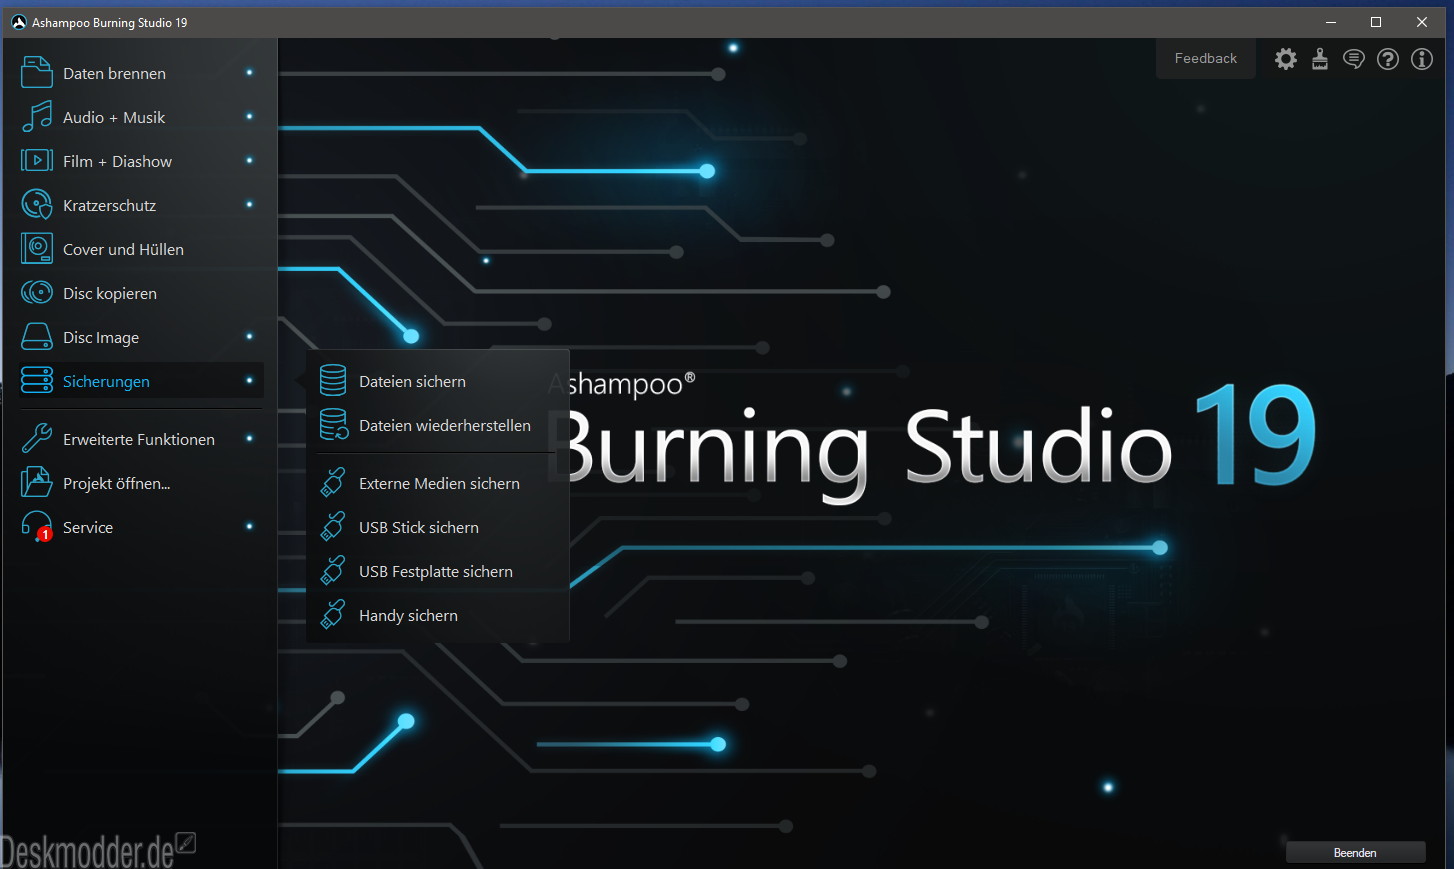The image size is (1454, 869).
Task: Collapse submenu dot for Sicherungen
Action: tap(249, 380)
